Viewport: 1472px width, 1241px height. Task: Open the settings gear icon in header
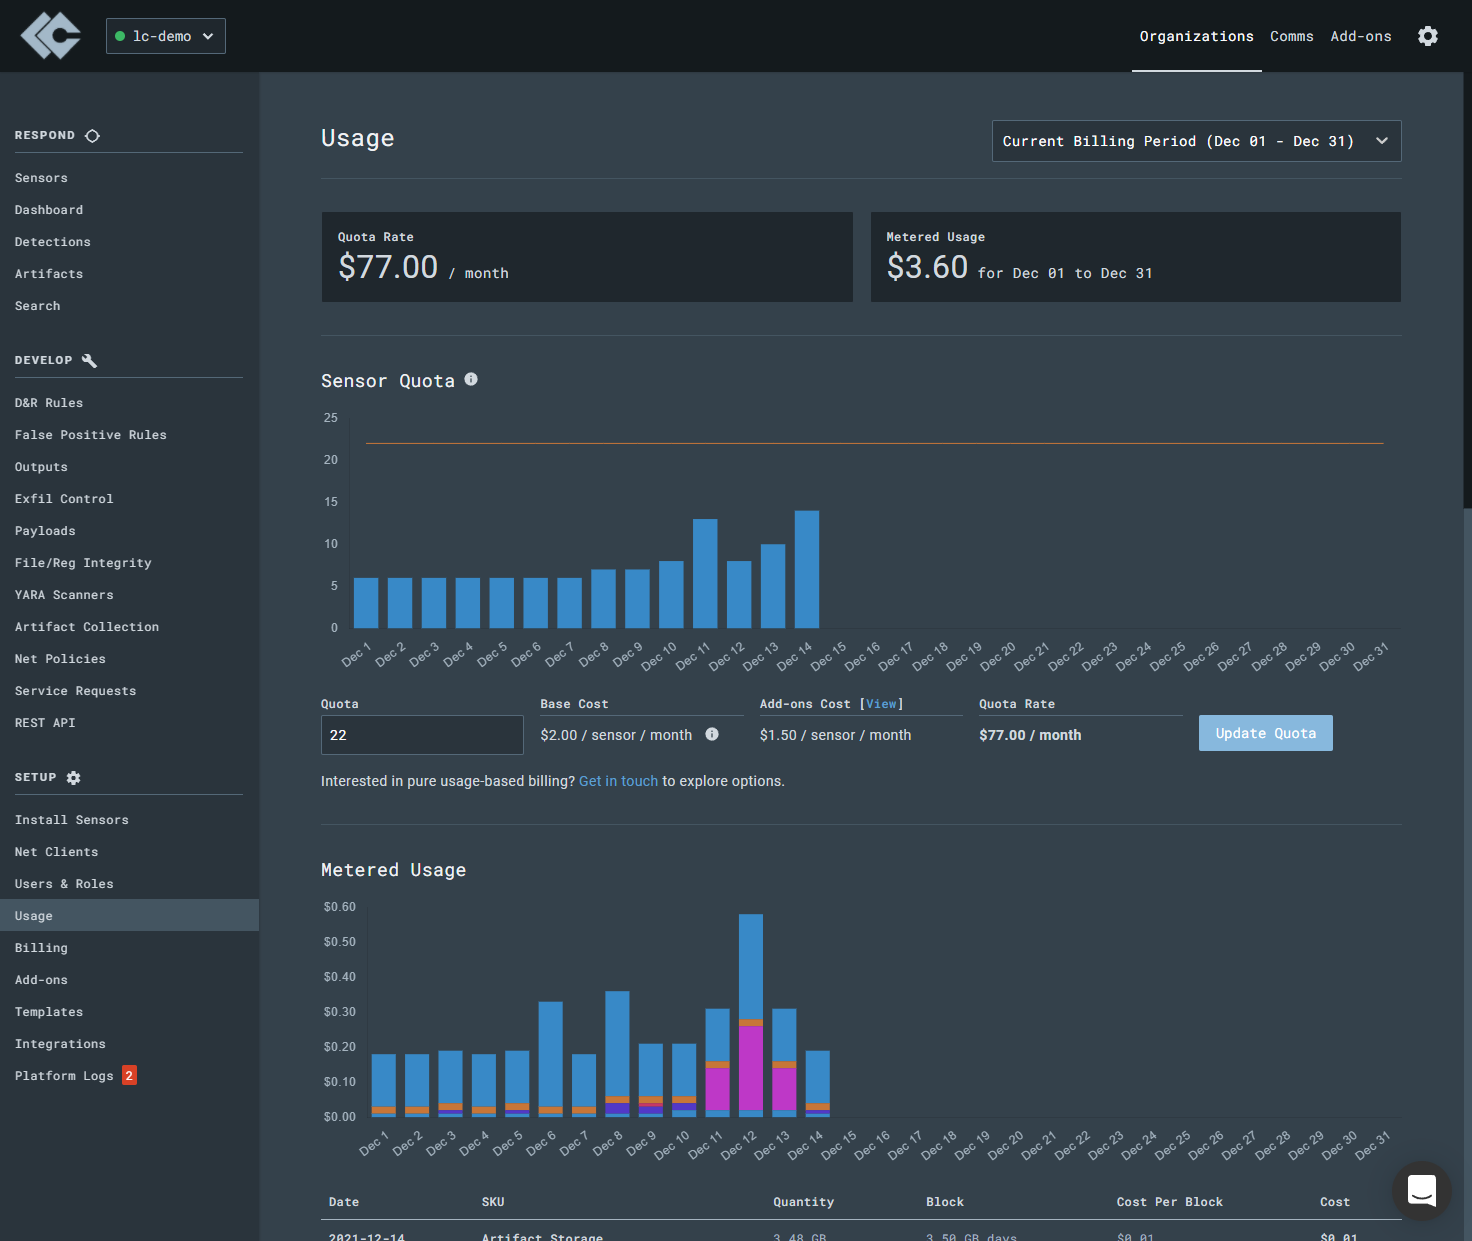click(1428, 36)
